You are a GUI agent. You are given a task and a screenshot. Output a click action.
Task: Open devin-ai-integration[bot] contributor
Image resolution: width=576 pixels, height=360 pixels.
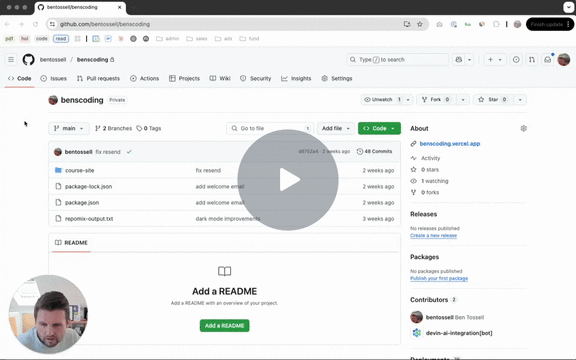click(459, 333)
